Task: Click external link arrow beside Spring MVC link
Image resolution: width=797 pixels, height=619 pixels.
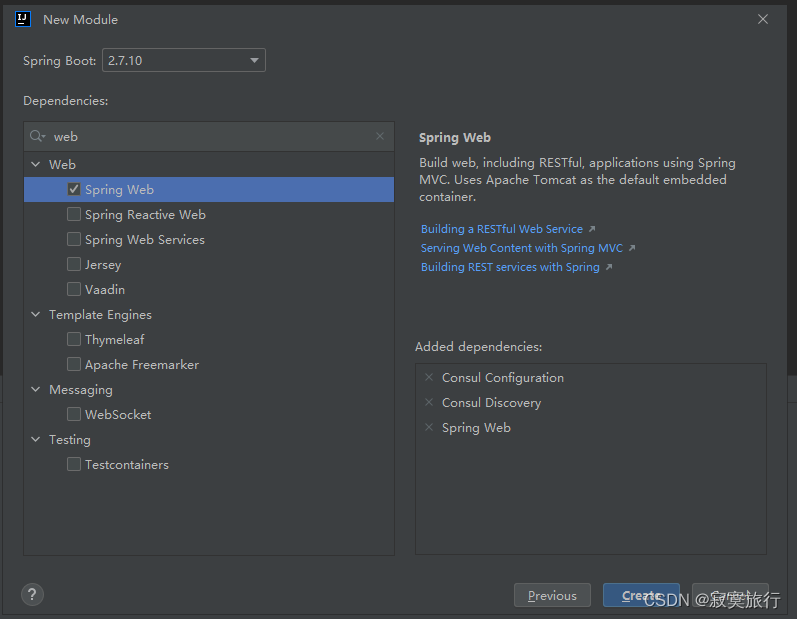Action: (x=632, y=248)
